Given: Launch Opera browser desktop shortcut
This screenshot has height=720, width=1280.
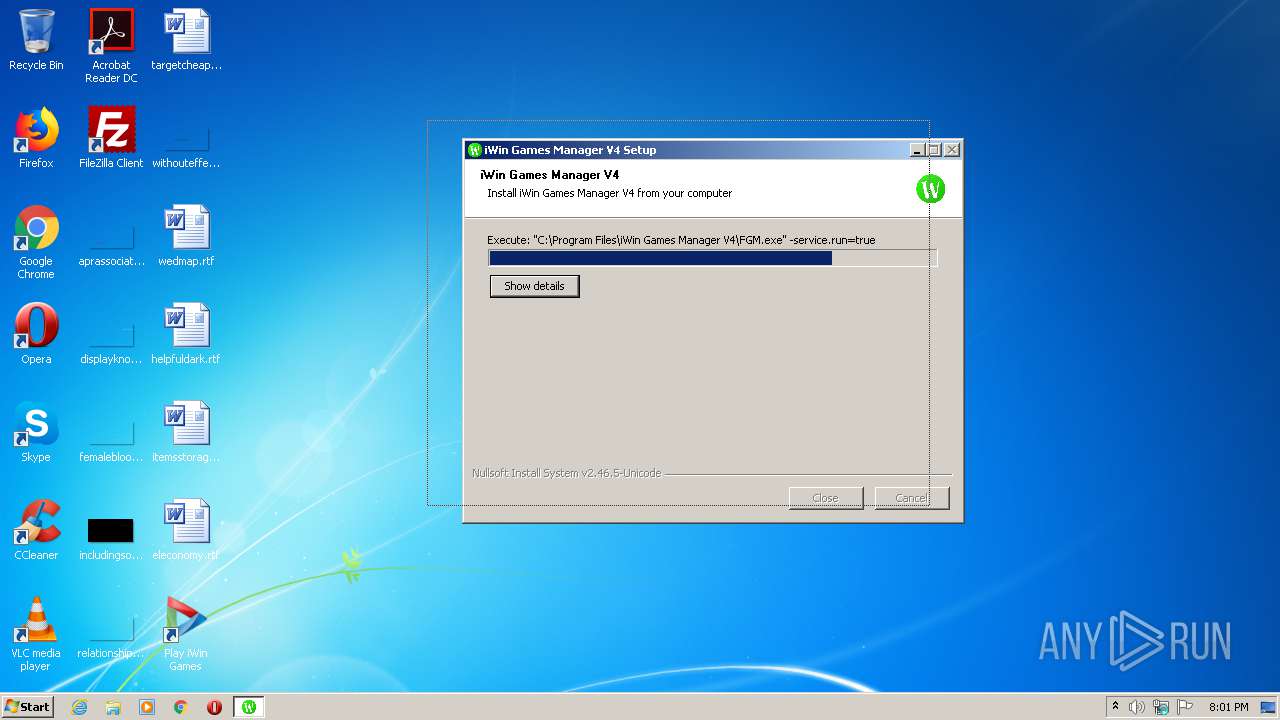Looking at the screenshot, I should click(36, 335).
